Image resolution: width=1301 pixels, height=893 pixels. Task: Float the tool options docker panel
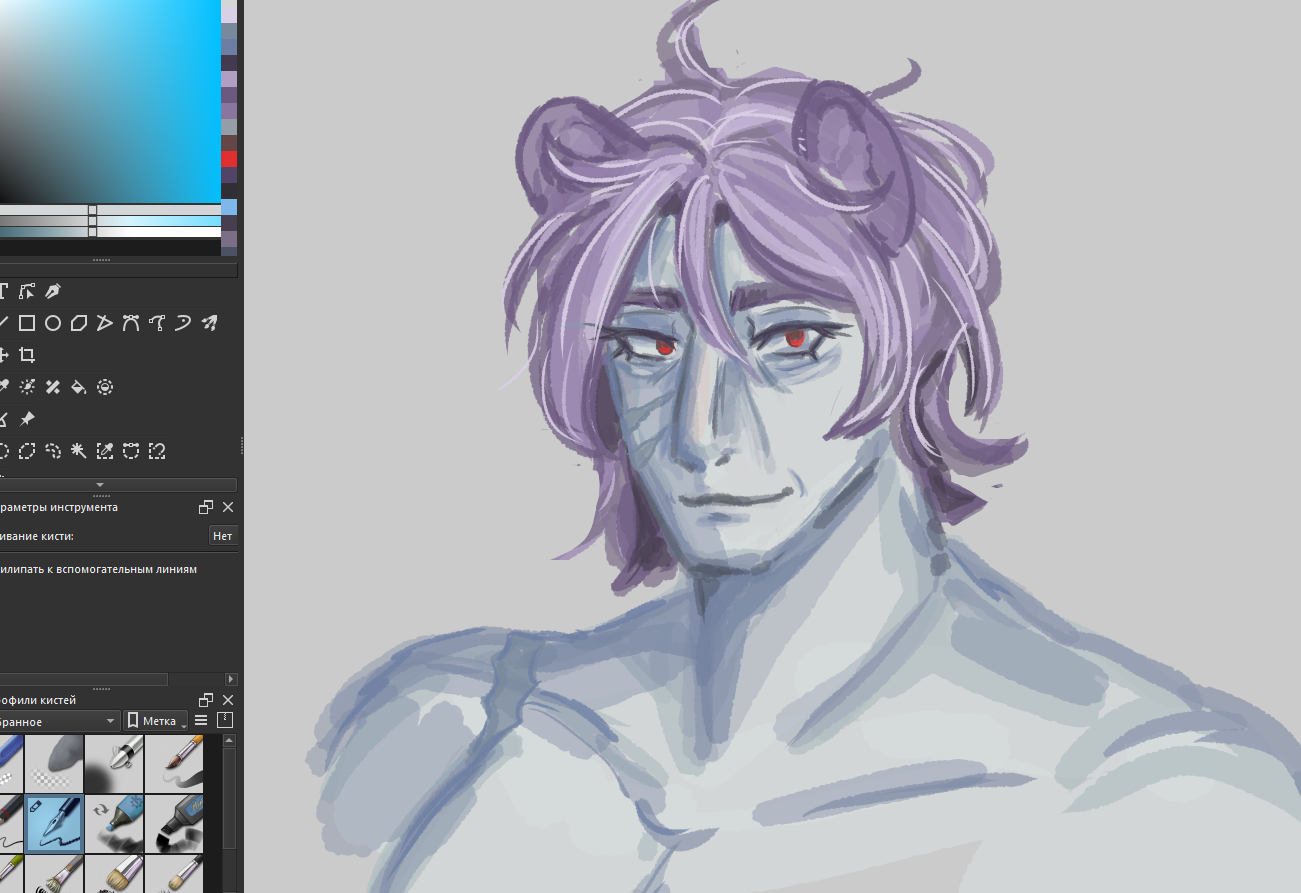(x=206, y=507)
